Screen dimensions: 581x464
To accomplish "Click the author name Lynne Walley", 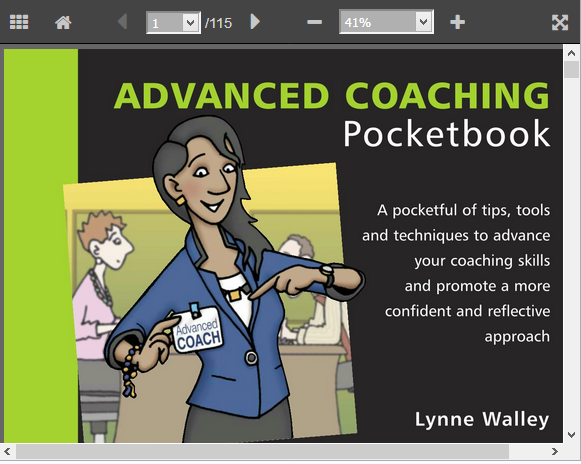I will point(482,420).
